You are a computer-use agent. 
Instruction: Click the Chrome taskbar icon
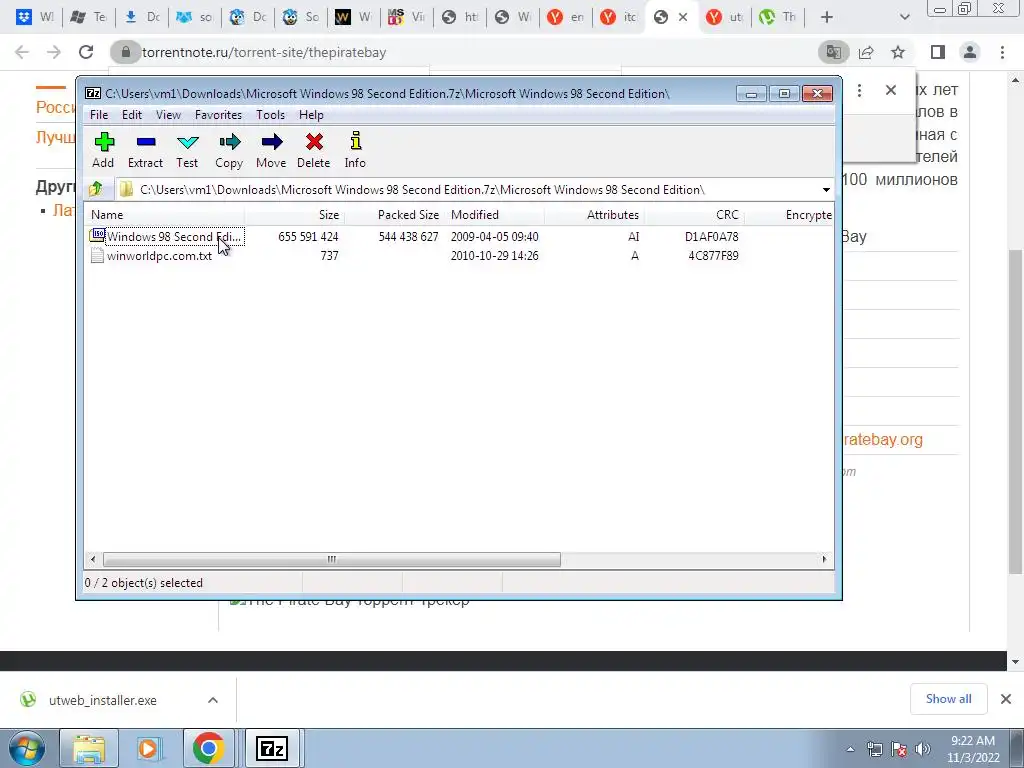(208, 748)
